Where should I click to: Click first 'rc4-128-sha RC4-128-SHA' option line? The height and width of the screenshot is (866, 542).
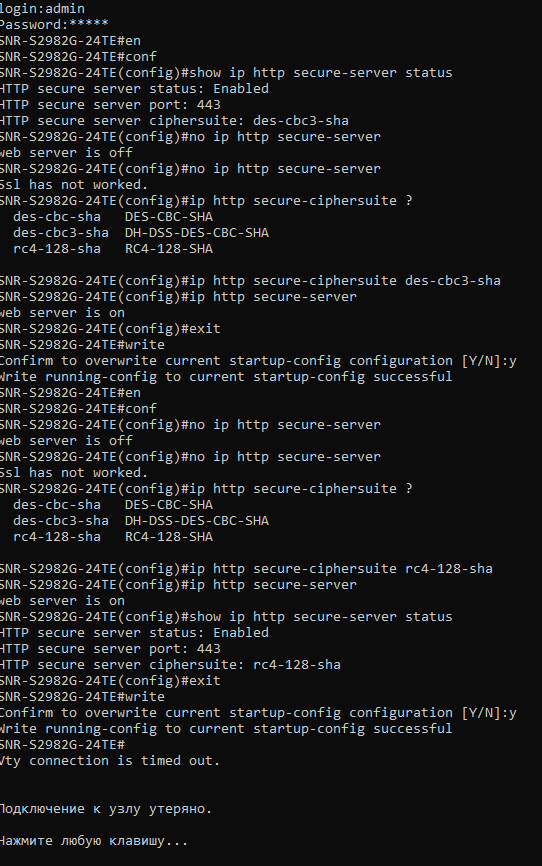click(x=113, y=249)
